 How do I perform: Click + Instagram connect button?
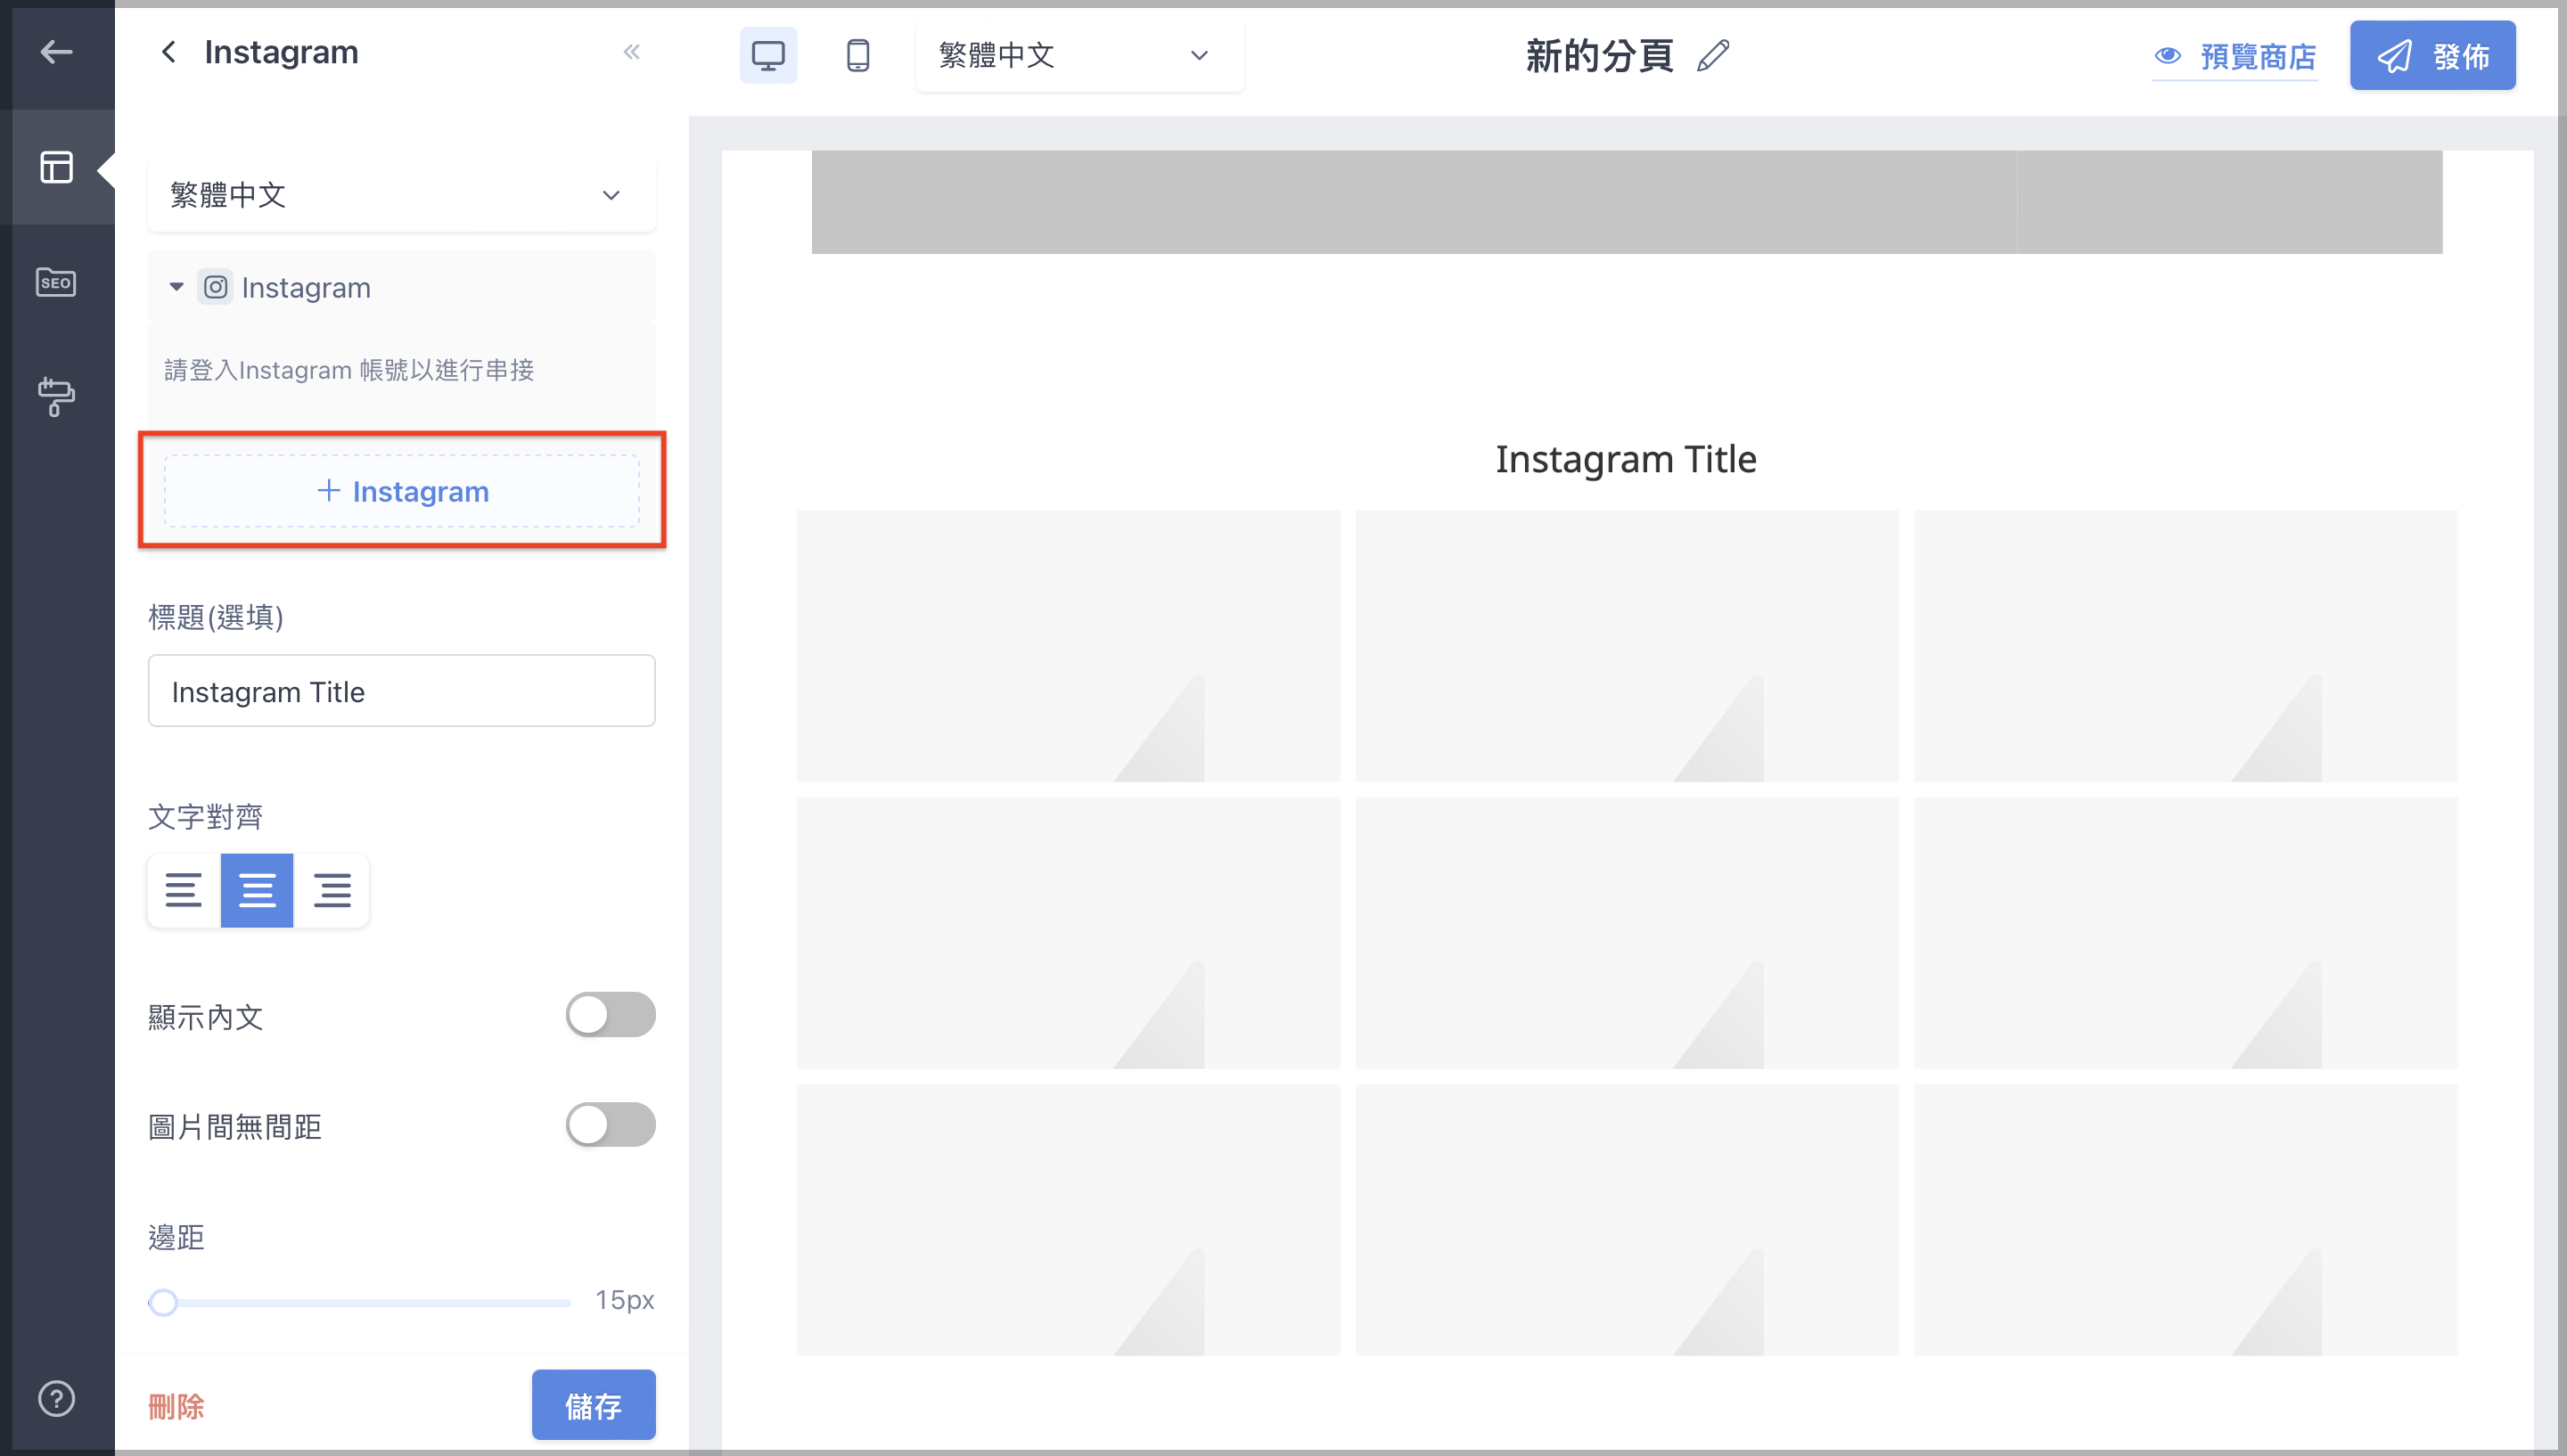[401, 491]
